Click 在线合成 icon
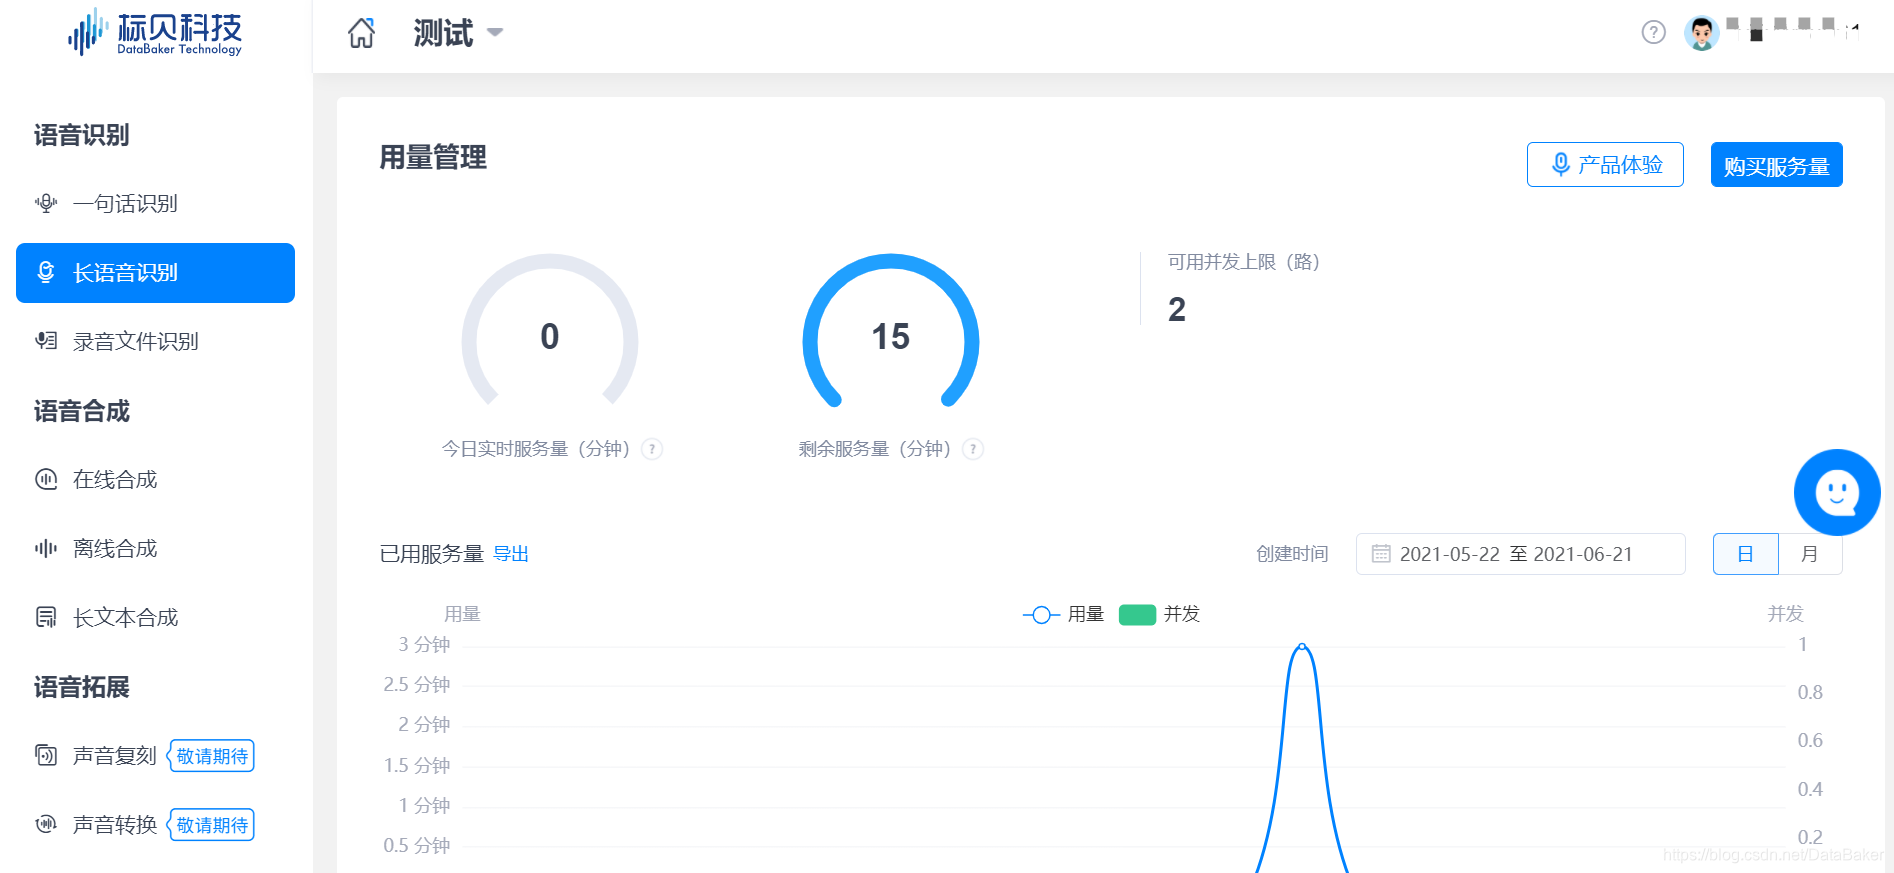 click(46, 479)
